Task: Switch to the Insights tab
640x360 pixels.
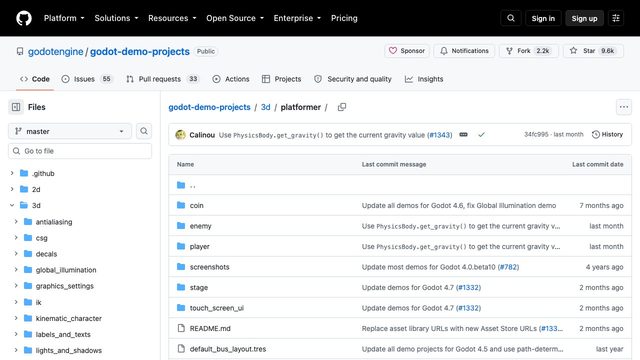Action: pyautogui.click(x=424, y=79)
